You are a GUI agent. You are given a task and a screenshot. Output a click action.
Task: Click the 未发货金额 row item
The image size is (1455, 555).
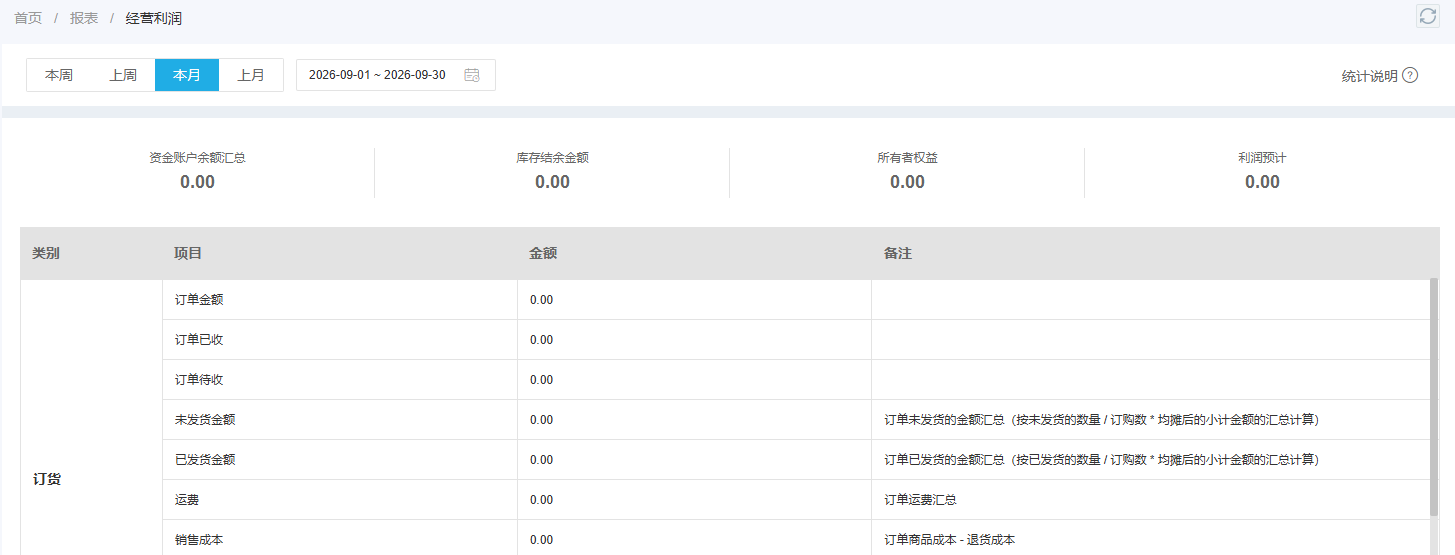205,420
